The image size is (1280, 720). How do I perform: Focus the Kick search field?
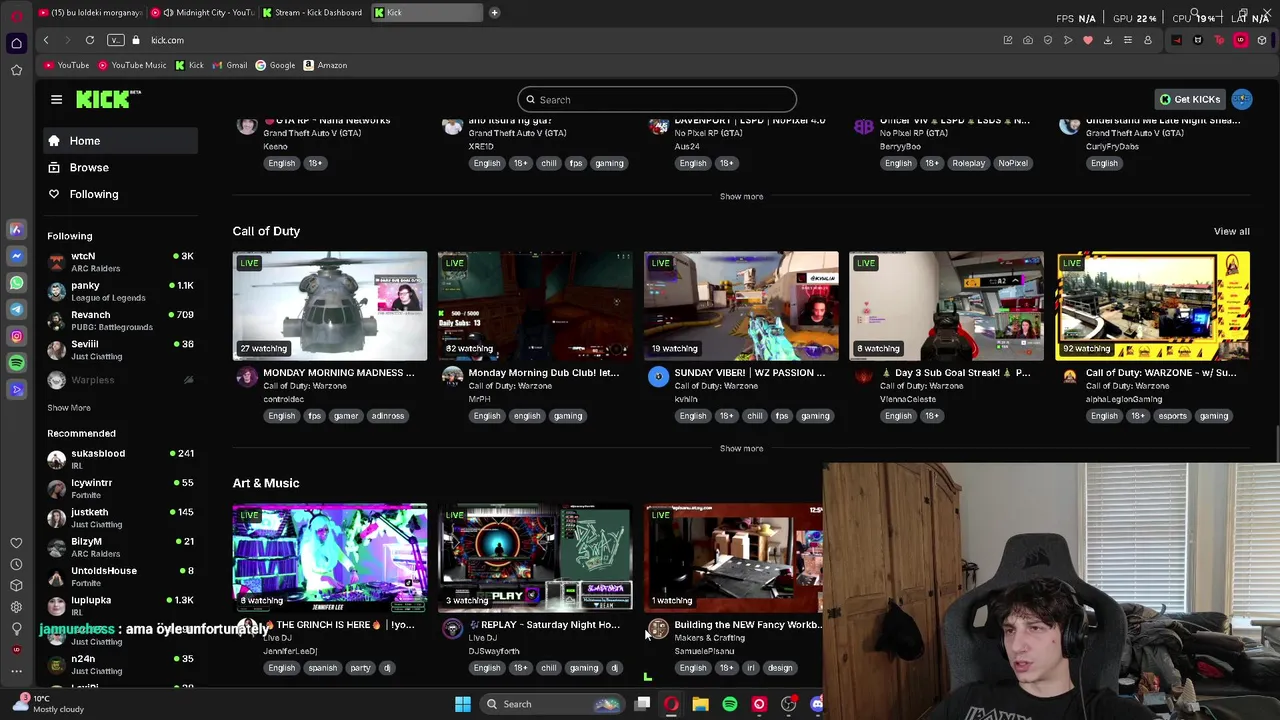click(657, 99)
